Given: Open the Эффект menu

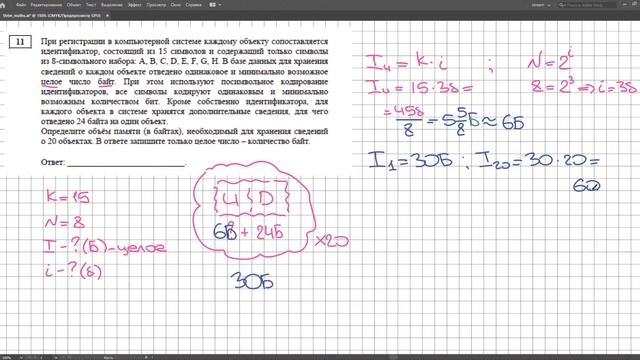Looking at the screenshot, I should point(134,5).
